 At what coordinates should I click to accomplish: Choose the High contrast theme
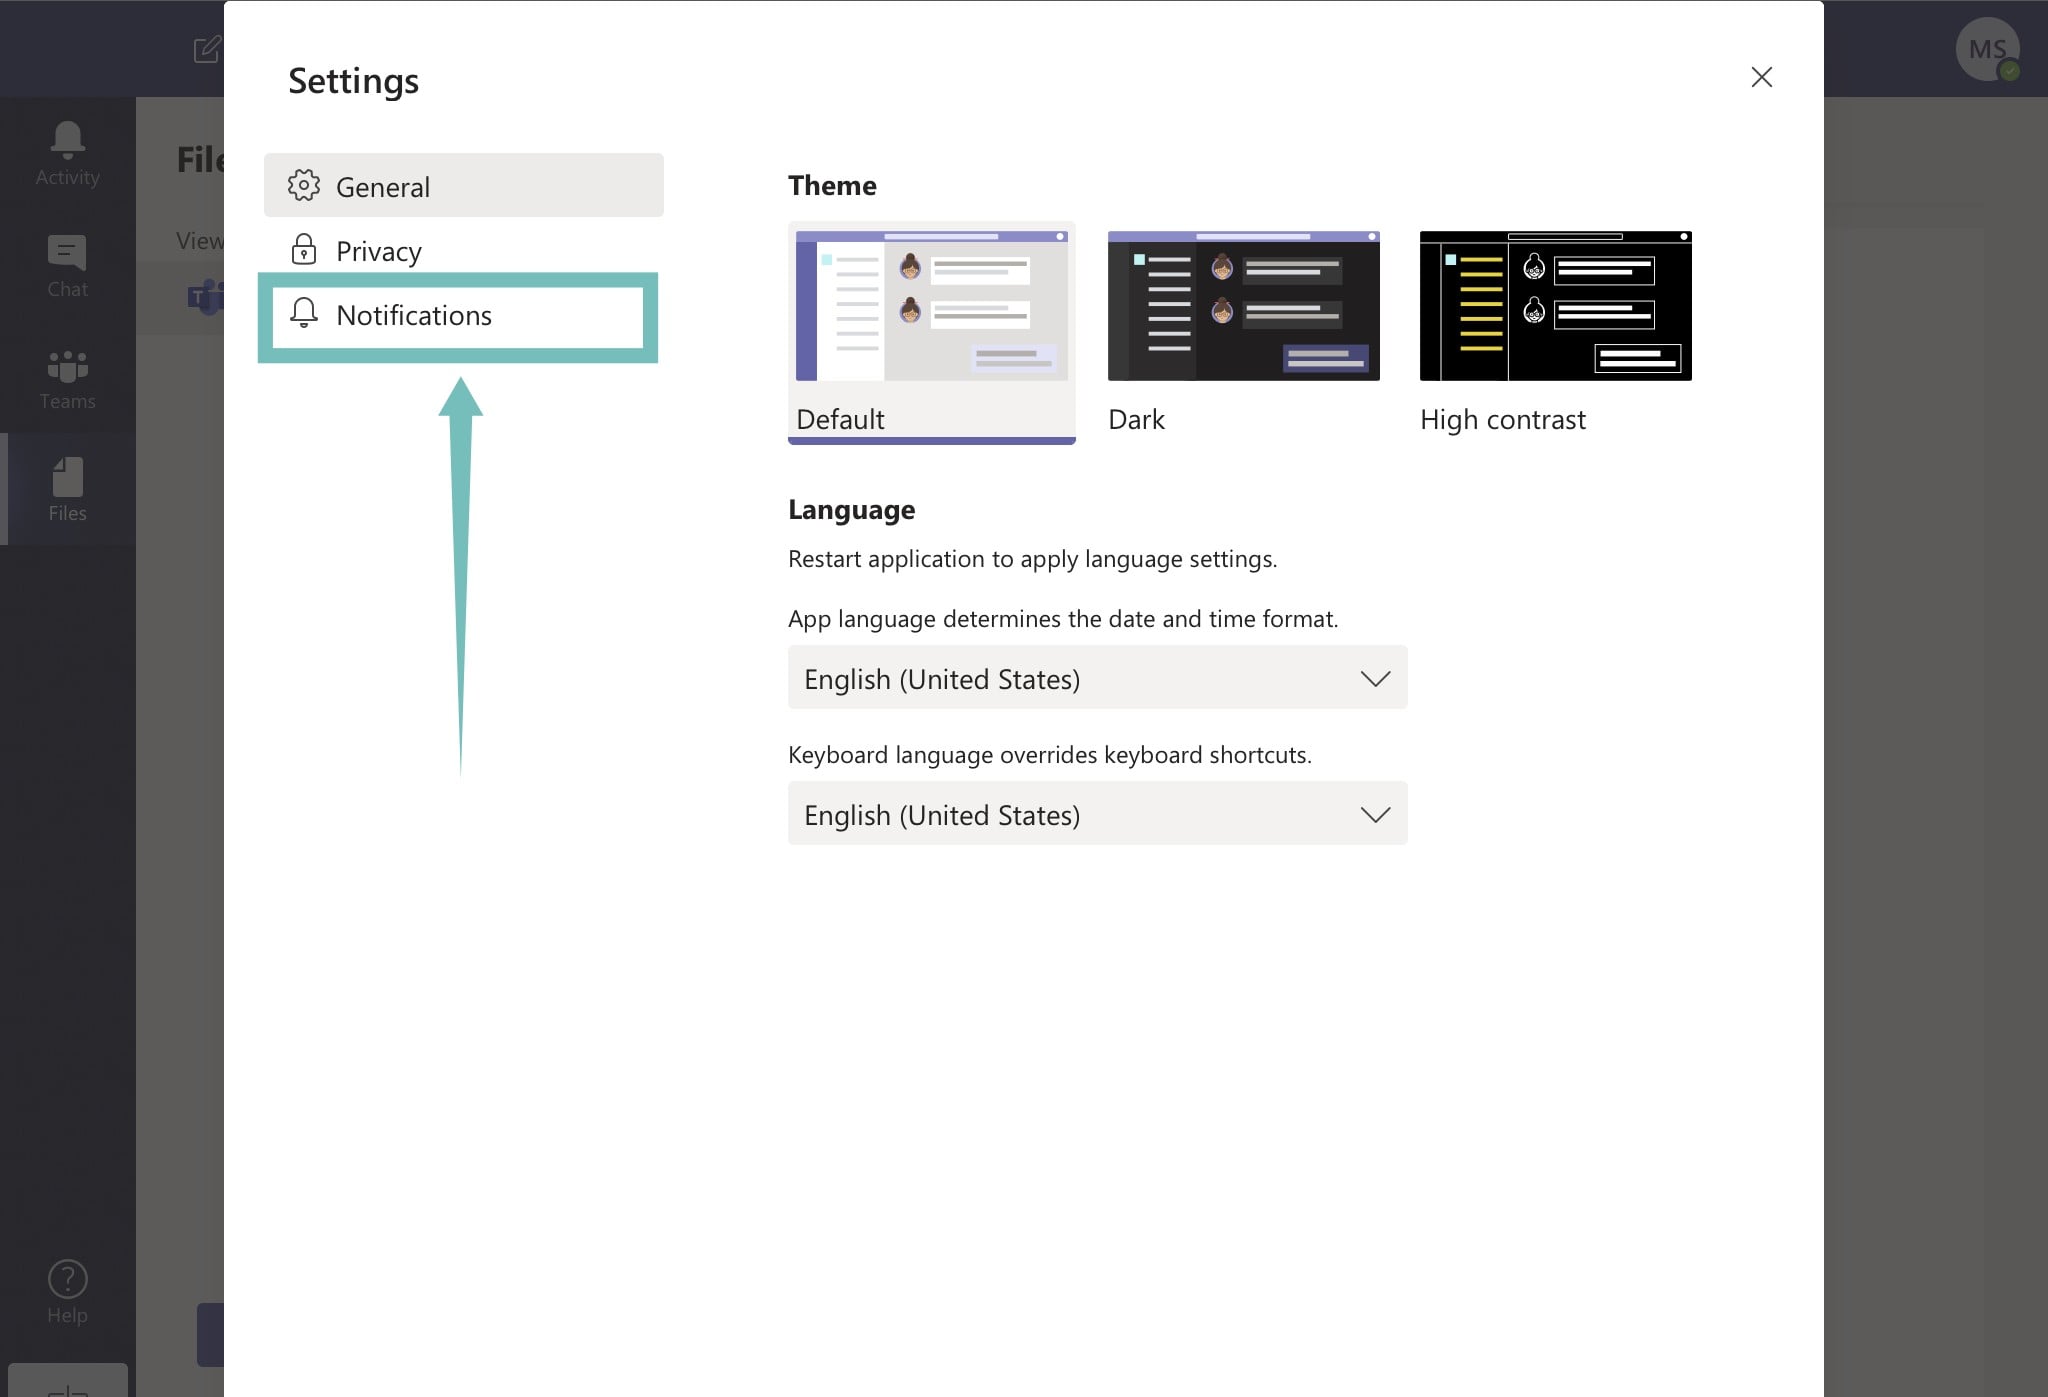click(x=1555, y=306)
